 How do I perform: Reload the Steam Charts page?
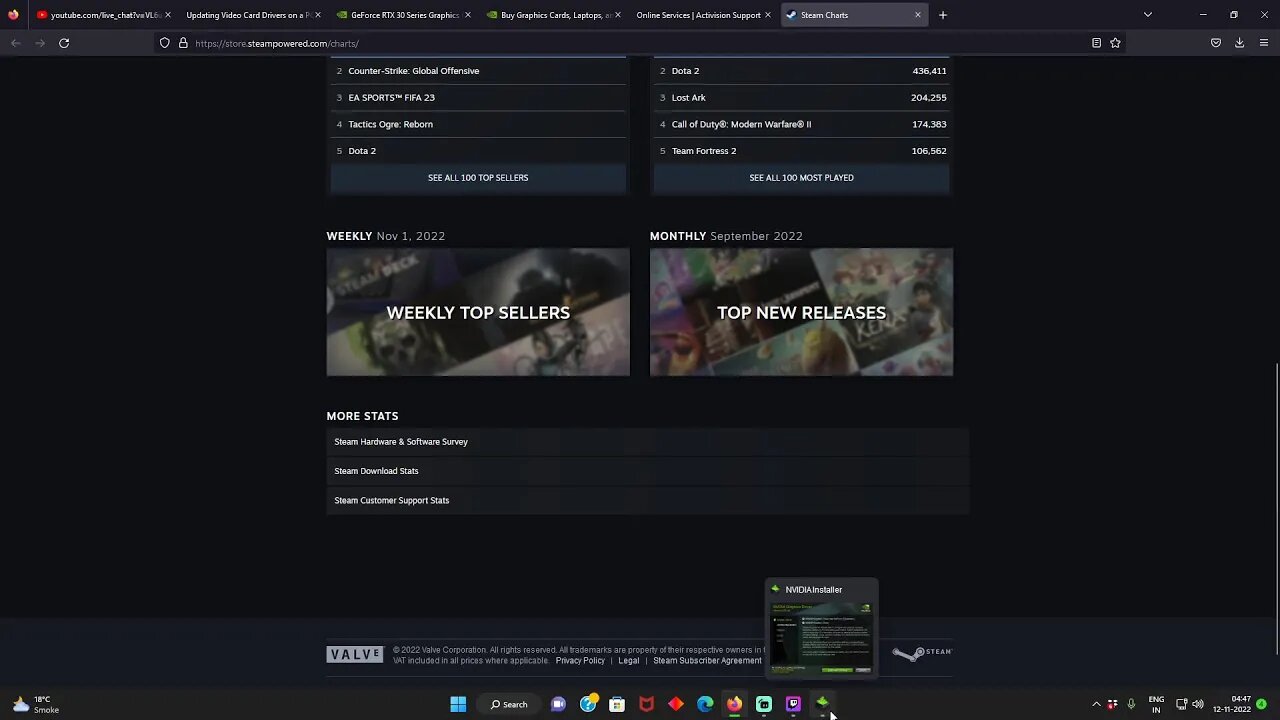(64, 43)
